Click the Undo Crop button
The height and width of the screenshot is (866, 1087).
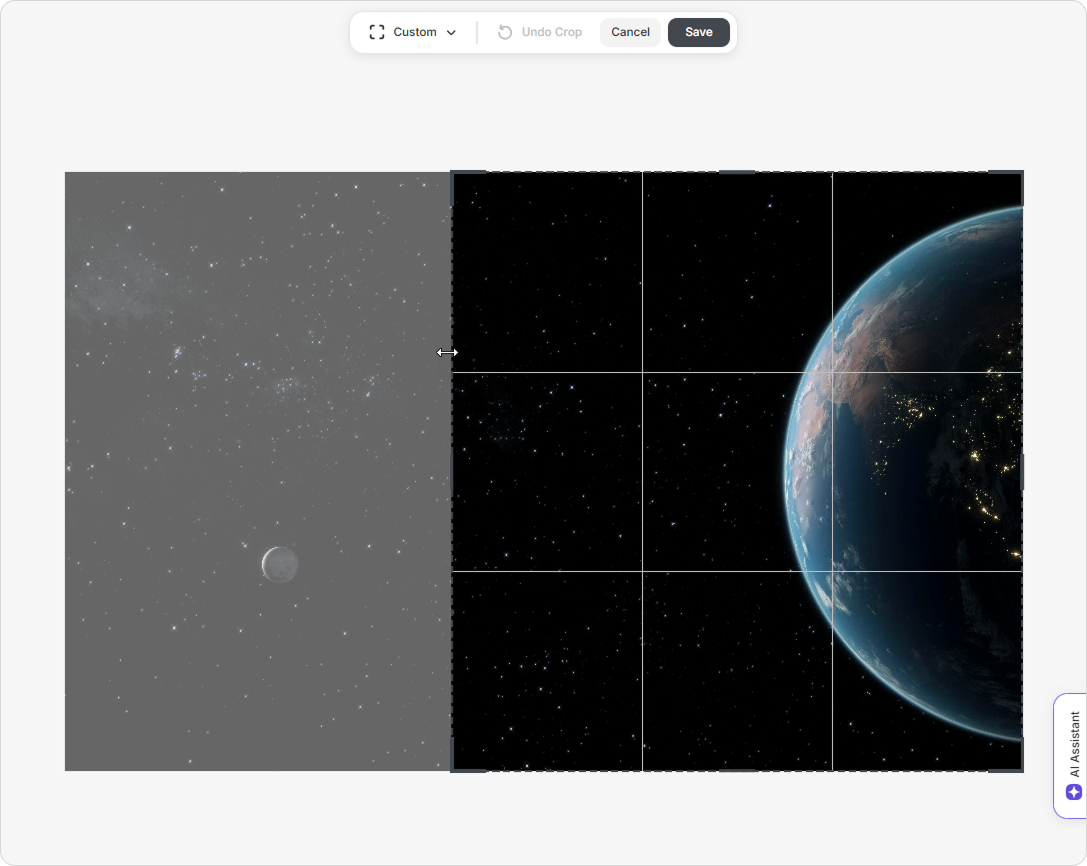tap(540, 33)
